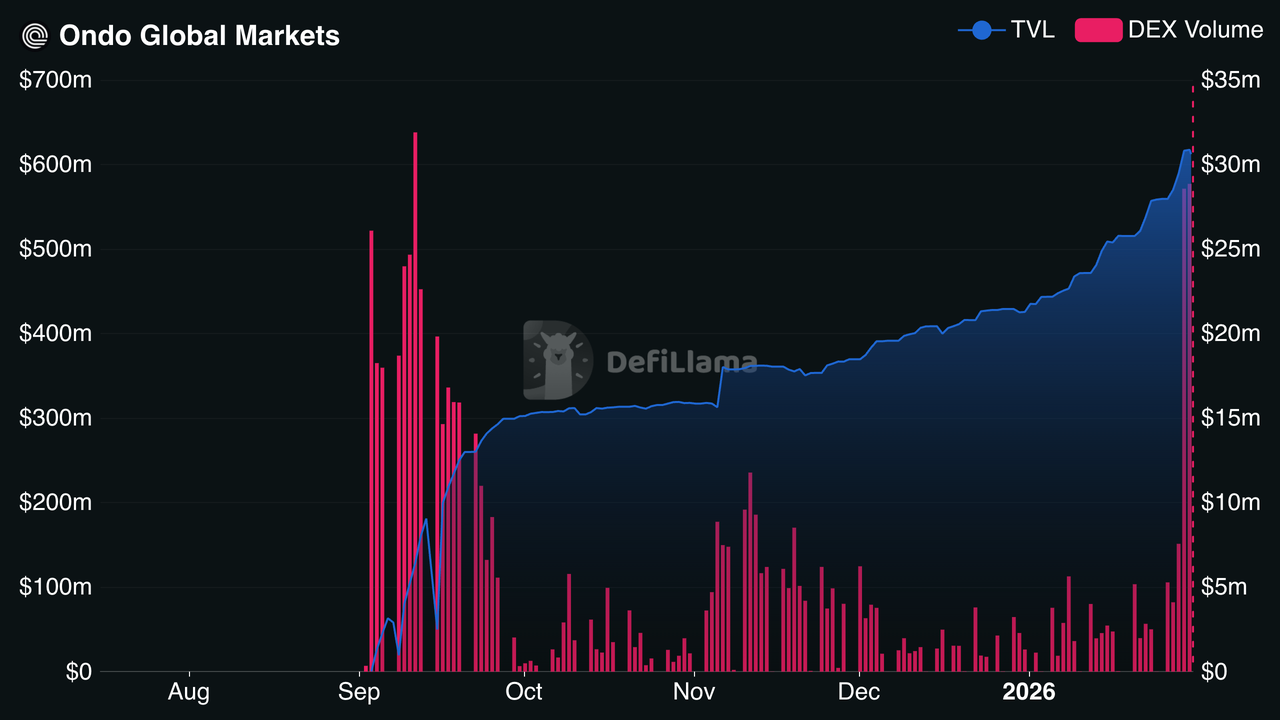Click the Ondo logo icon beside the title
The height and width of the screenshot is (720, 1280).
pyautogui.click(x=35, y=36)
